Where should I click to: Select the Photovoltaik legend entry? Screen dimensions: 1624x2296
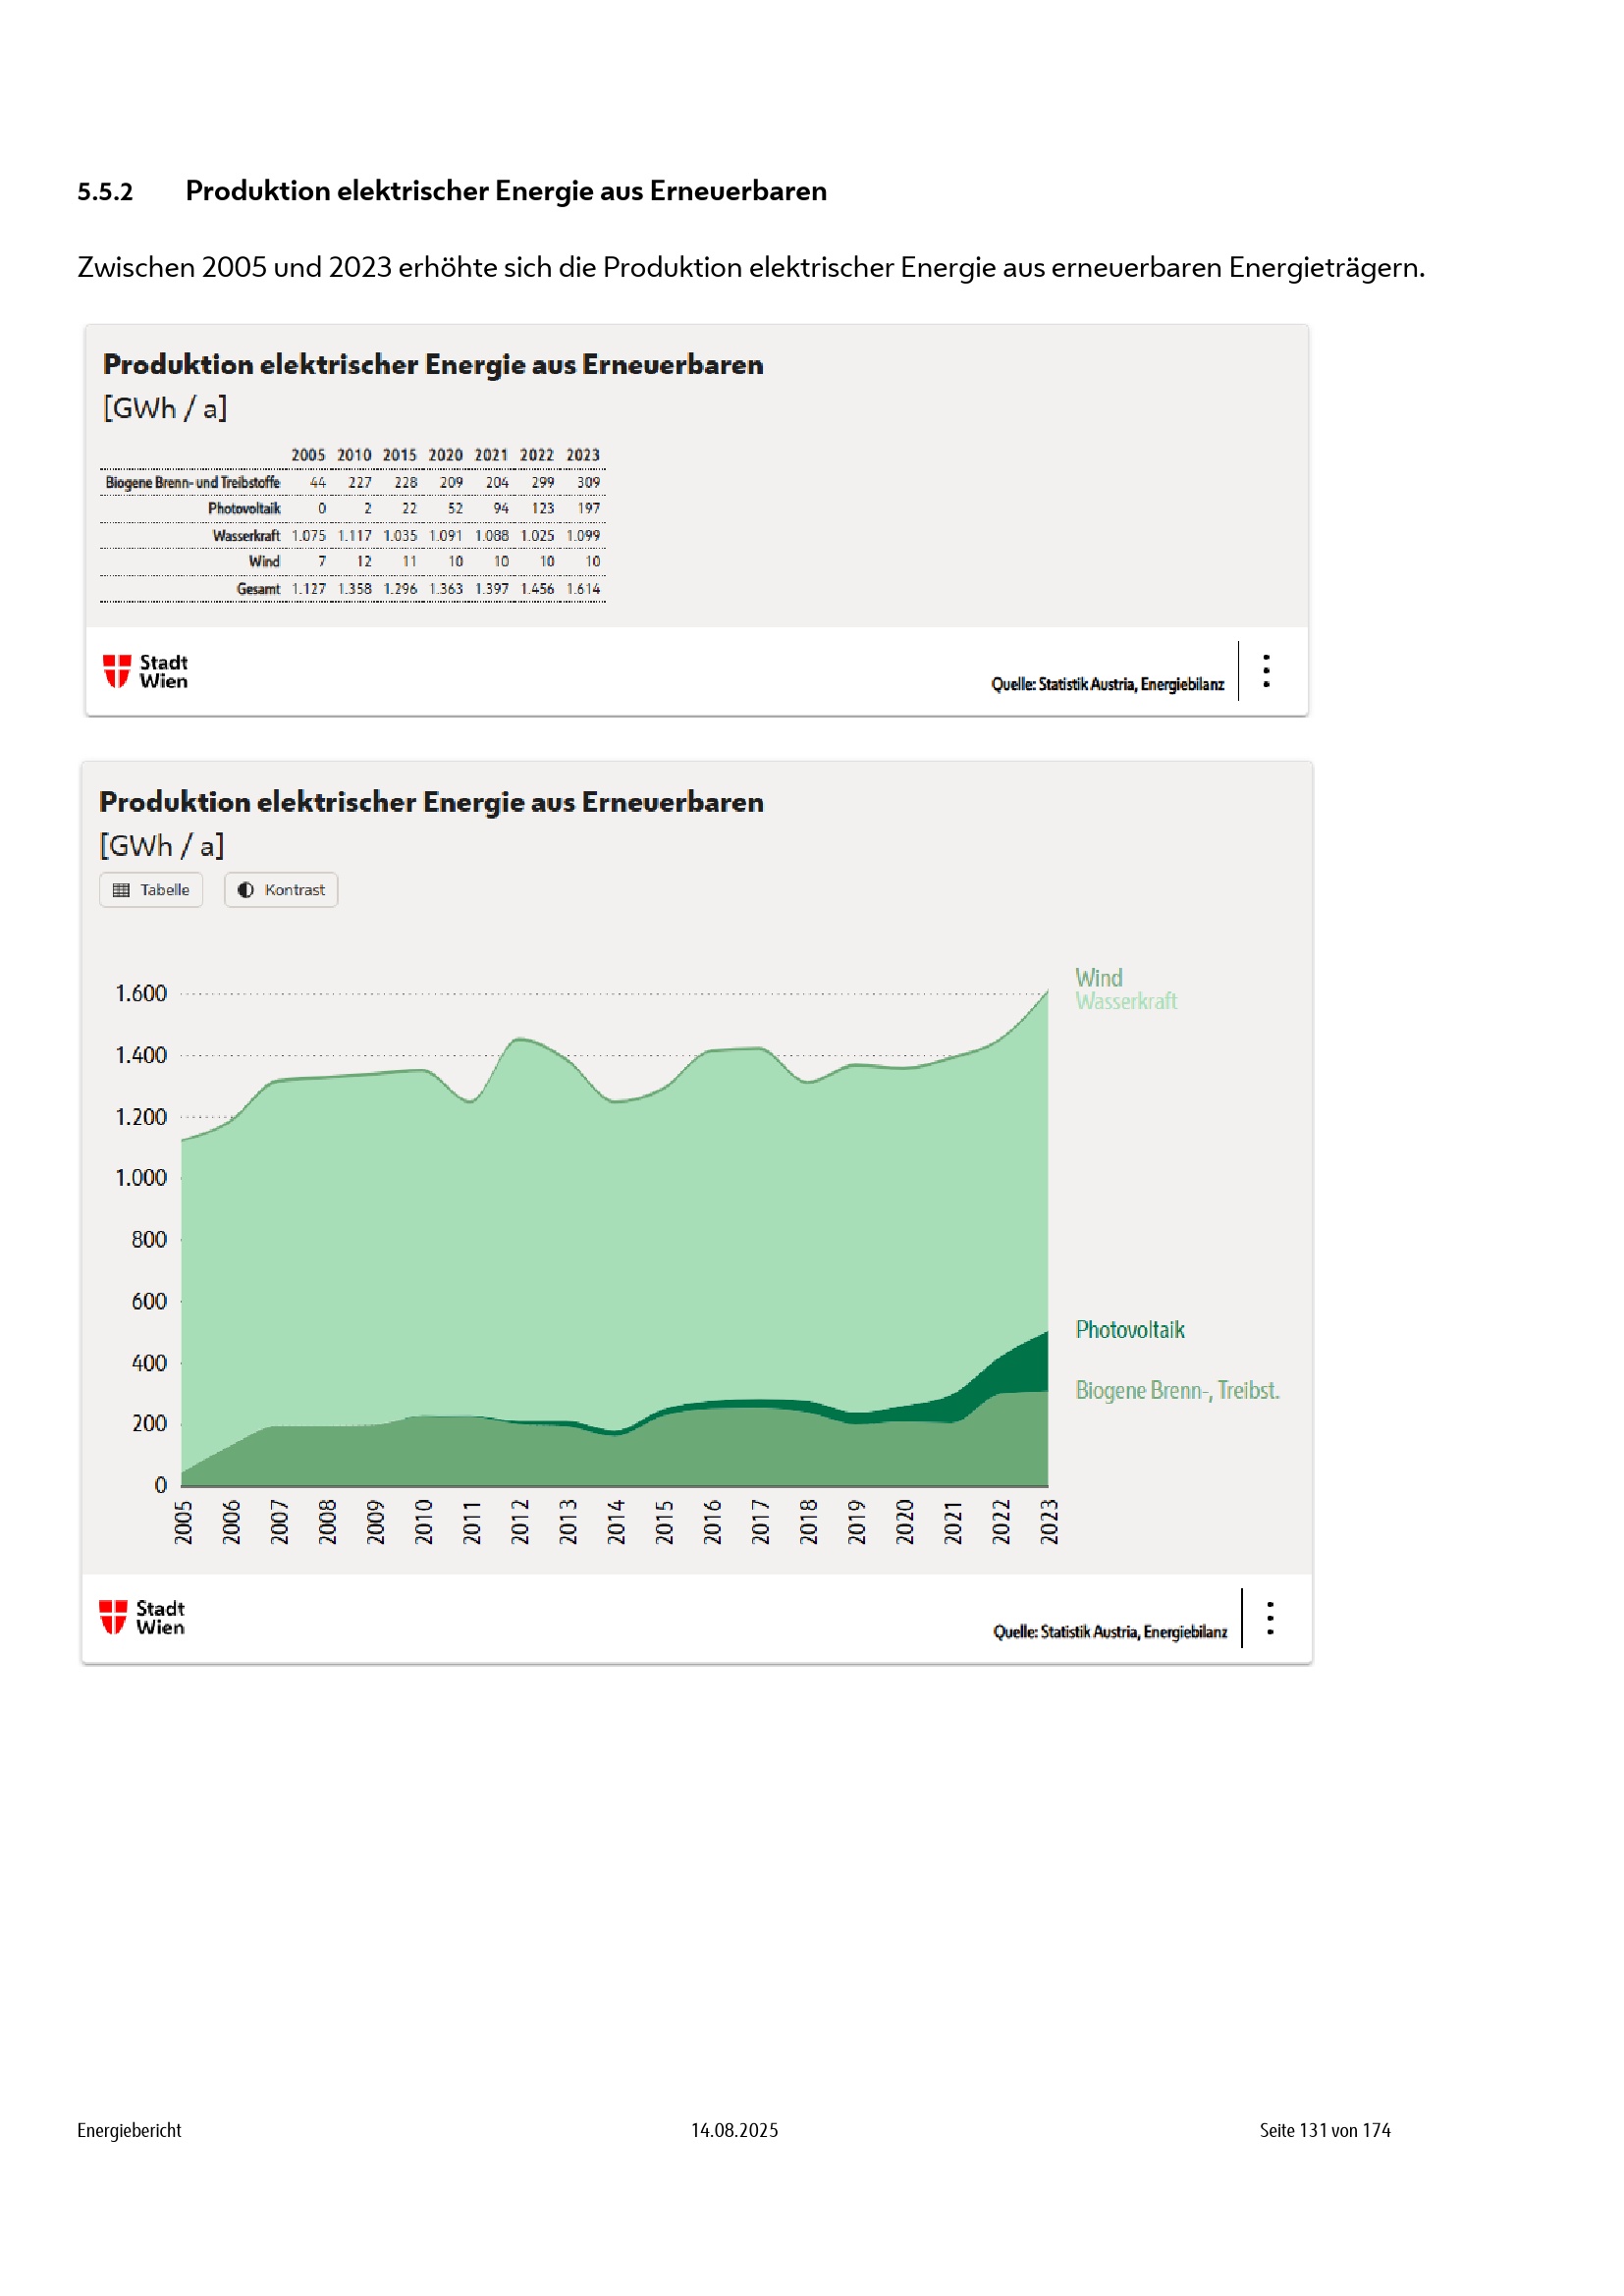pos(1129,1329)
